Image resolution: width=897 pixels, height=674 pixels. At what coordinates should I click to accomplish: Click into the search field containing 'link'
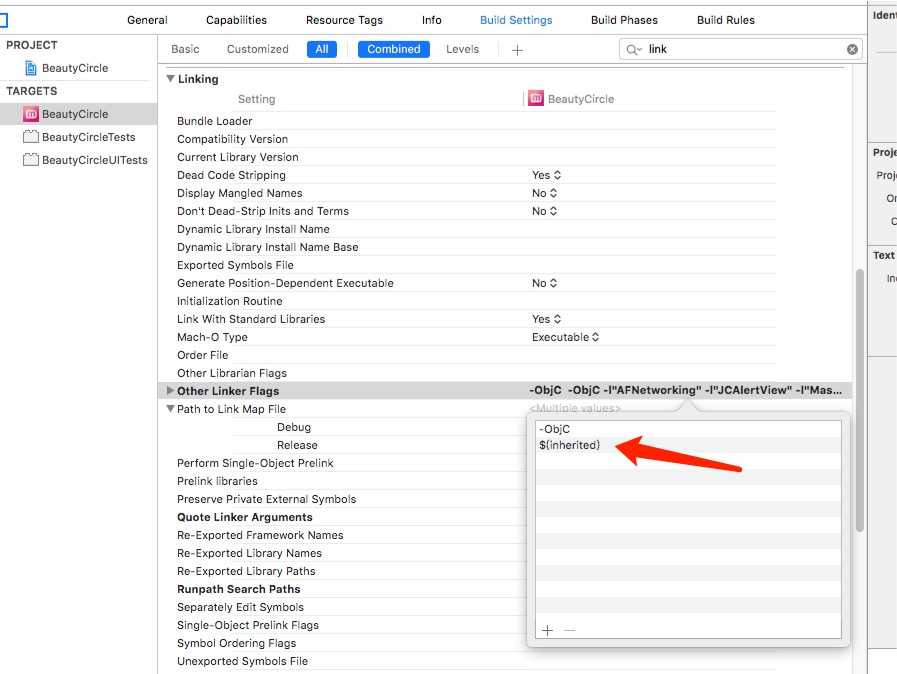pos(741,50)
